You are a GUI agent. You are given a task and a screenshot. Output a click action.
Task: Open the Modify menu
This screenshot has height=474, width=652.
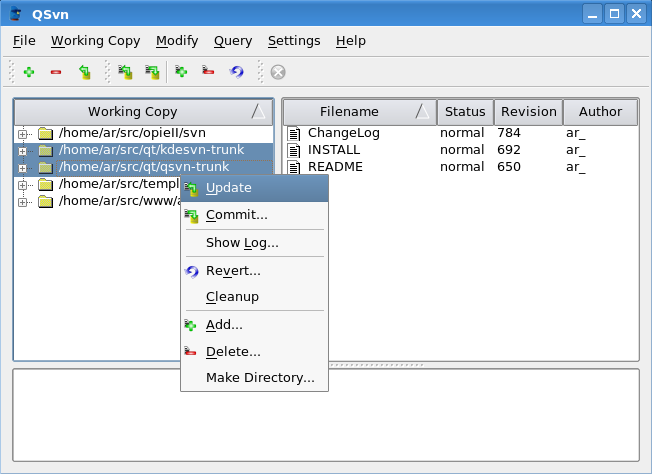tap(177, 41)
